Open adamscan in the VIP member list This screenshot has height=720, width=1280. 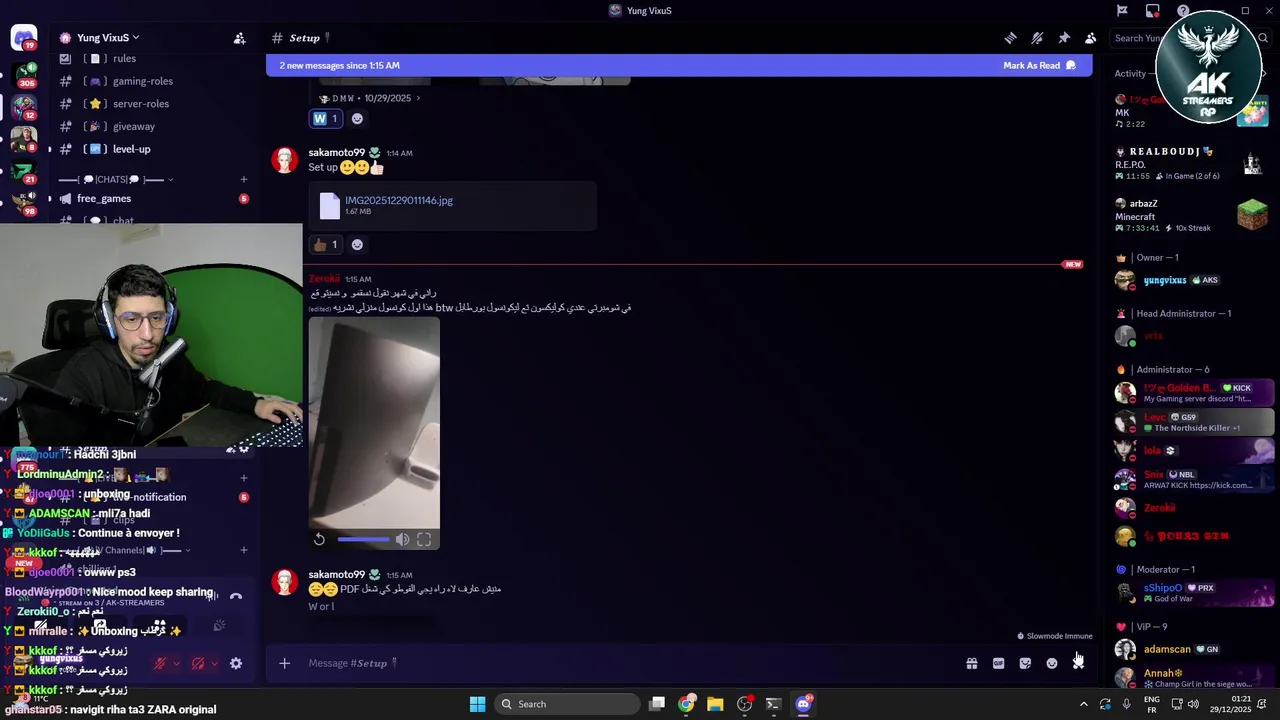point(1194,650)
